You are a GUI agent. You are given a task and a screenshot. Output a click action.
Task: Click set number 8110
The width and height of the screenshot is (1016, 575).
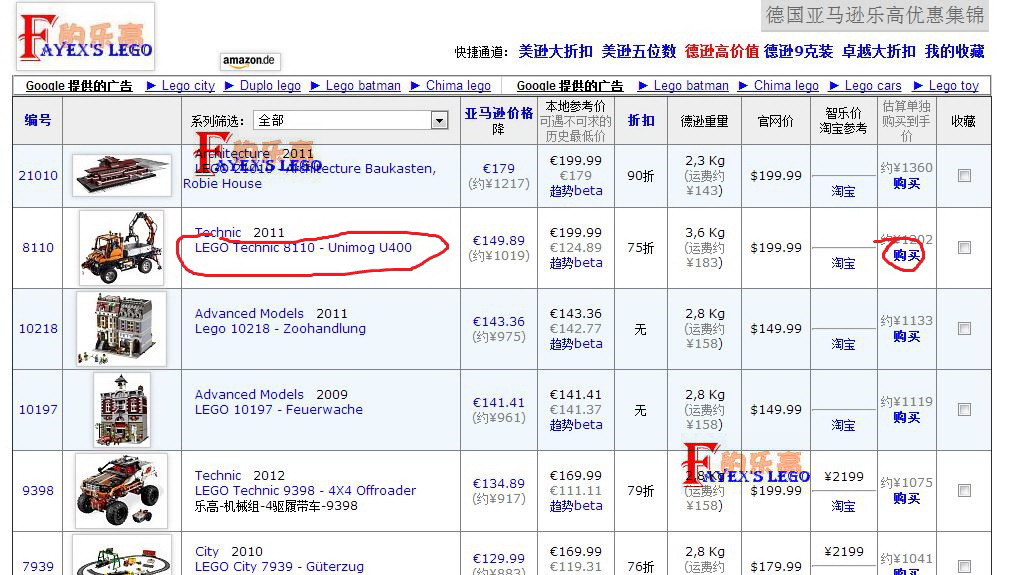pos(38,248)
